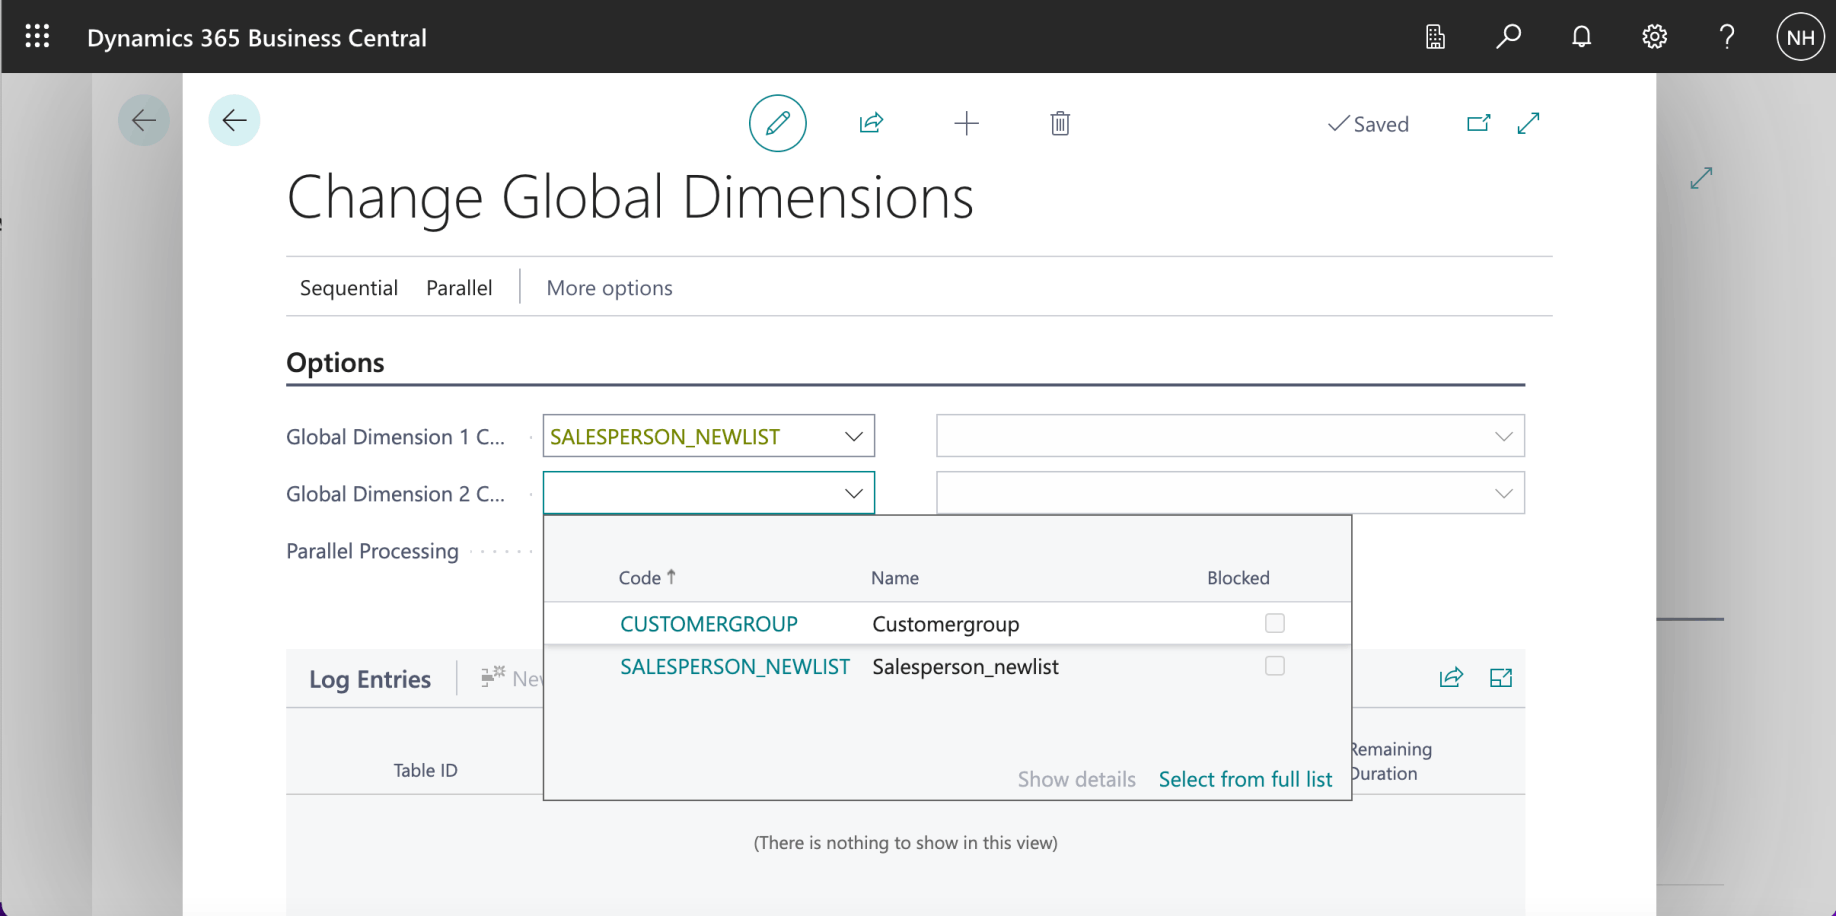The width and height of the screenshot is (1836, 916).
Task: Choose the CUSTOMERGROUP code entry
Action: tap(708, 624)
